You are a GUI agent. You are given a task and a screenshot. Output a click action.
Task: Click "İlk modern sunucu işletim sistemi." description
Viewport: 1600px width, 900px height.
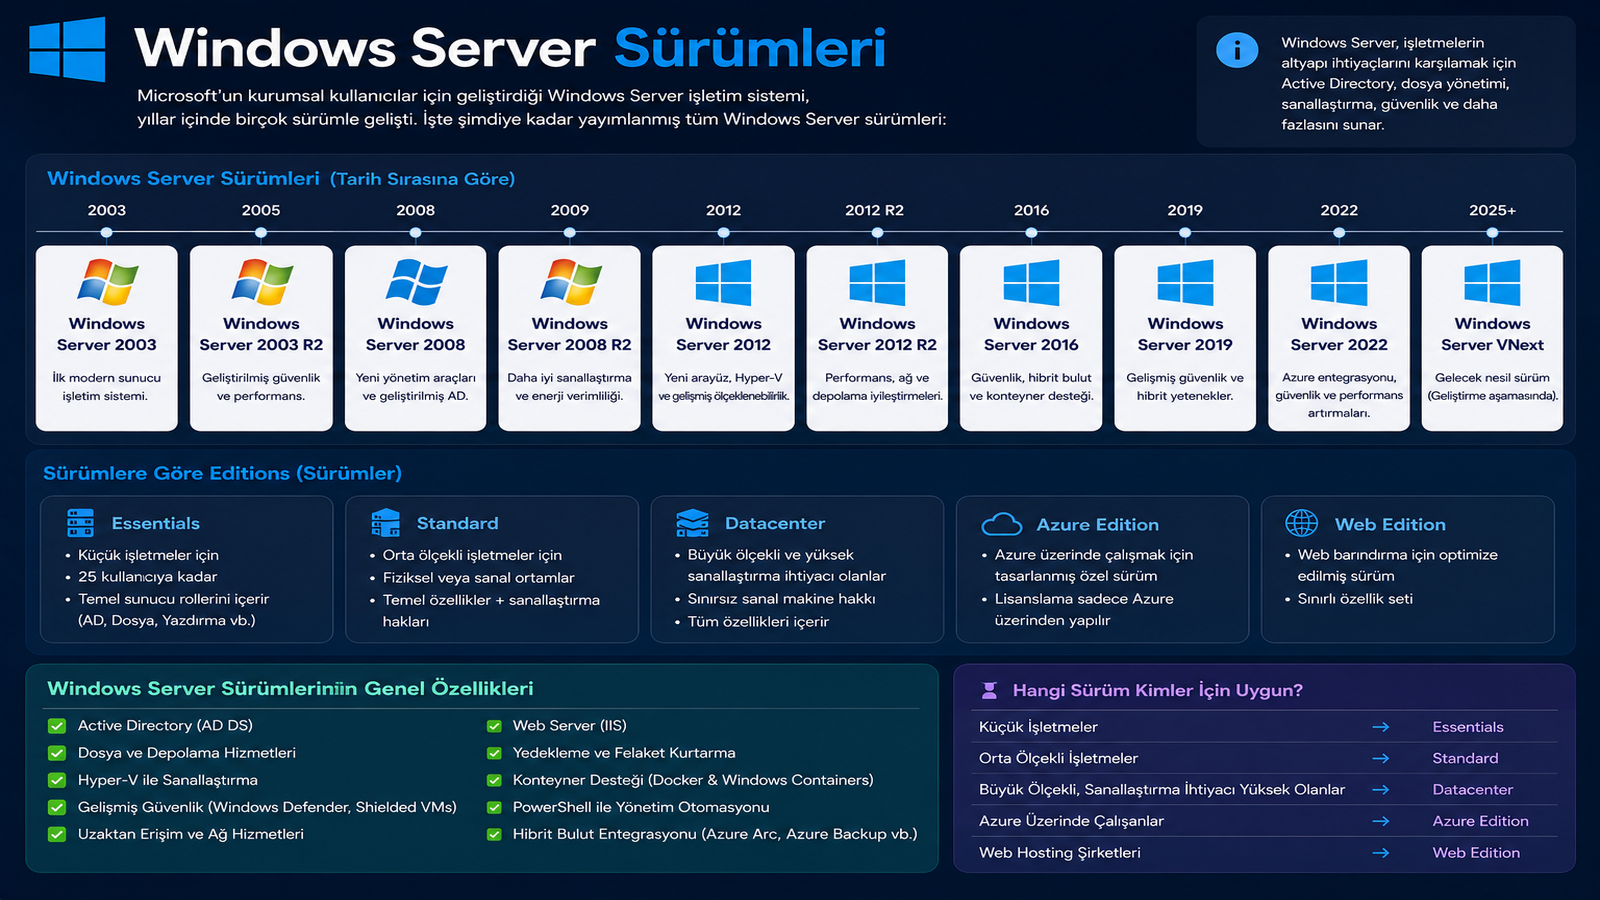tap(106, 387)
